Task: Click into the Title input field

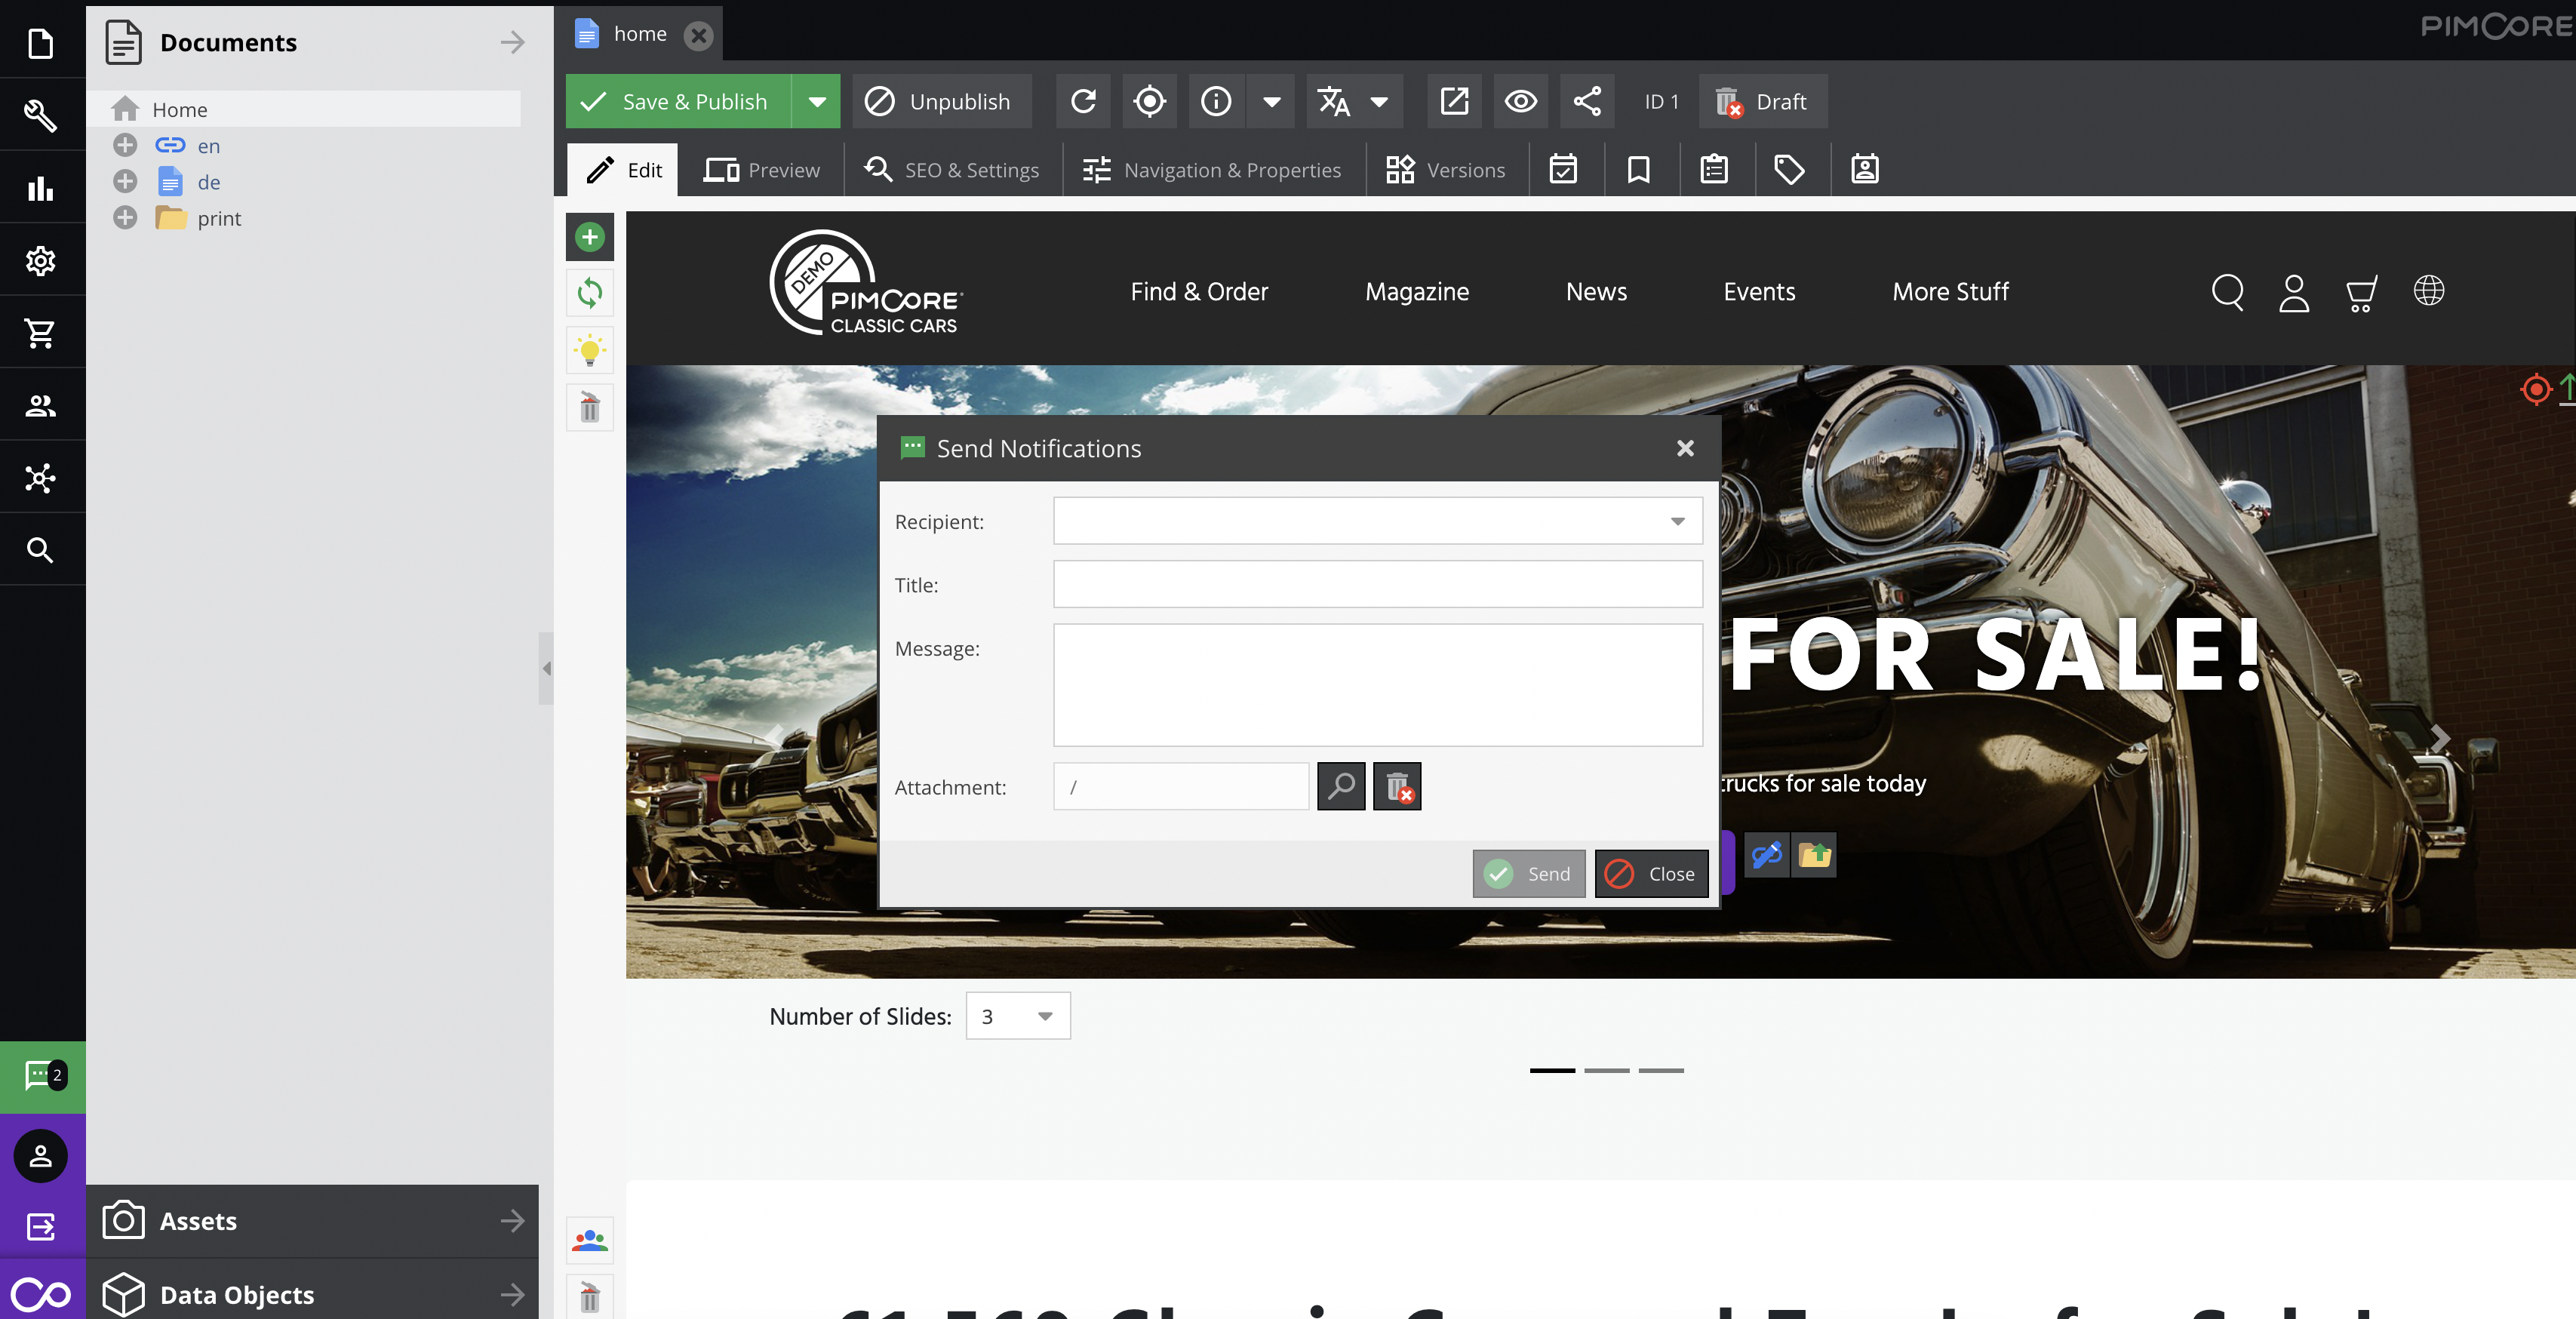Action: tap(1377, 584)
